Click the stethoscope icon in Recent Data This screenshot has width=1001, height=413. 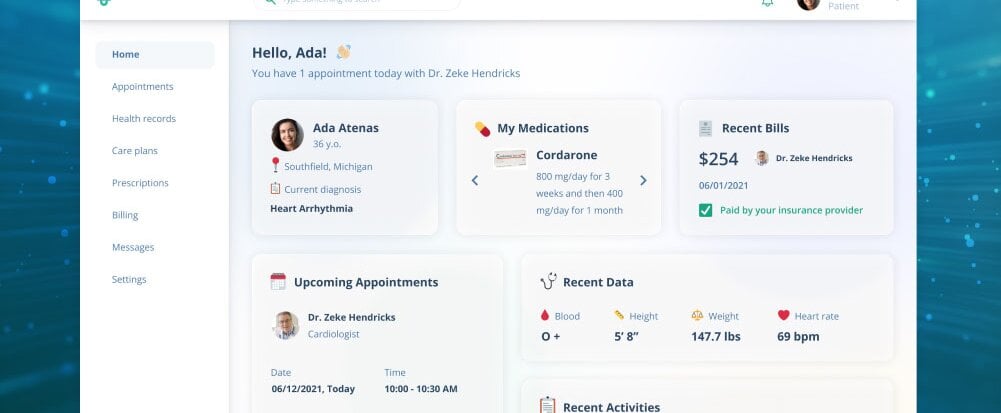(548, 282)
